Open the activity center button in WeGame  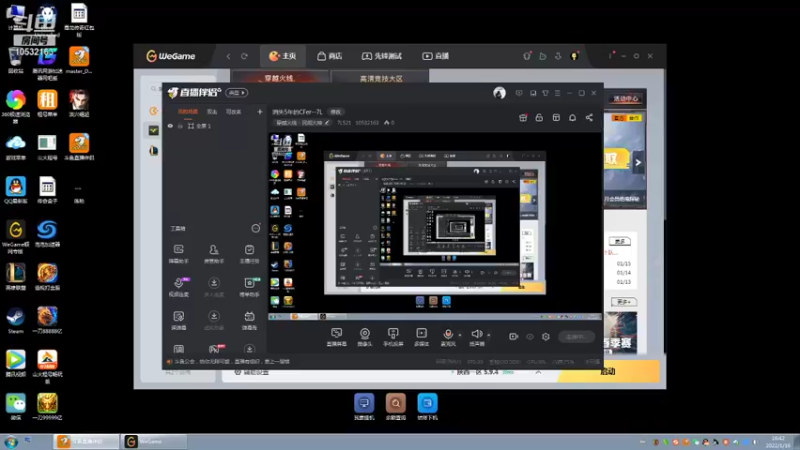pyautogui.click(x=626, y=98)
